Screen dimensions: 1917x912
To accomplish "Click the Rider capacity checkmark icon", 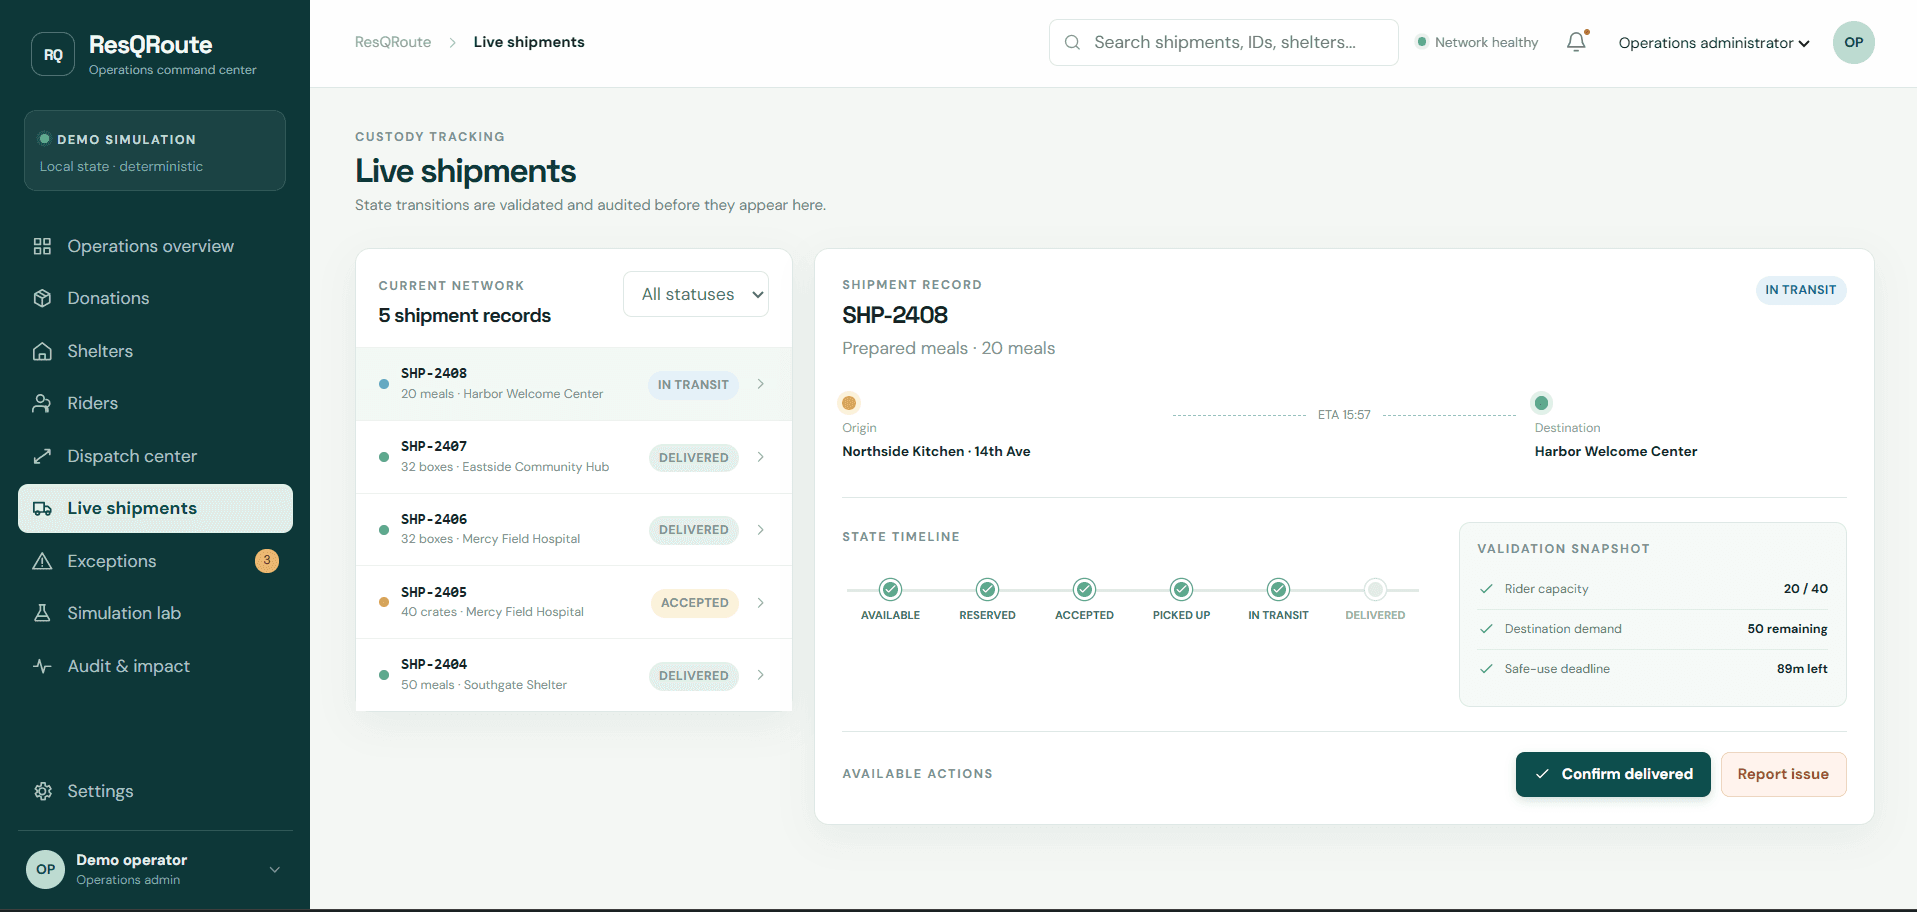I will pos(1486,589).
